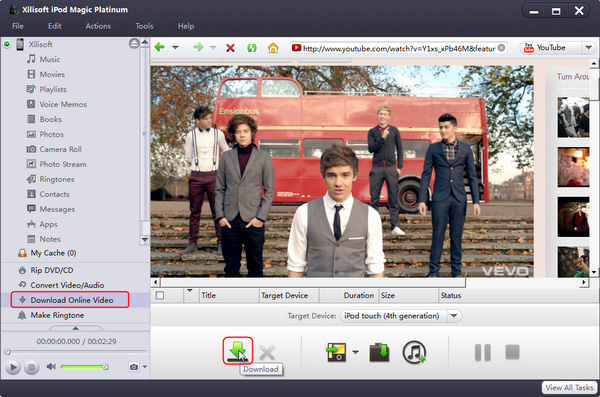600x397 pixels.
Task: Click the Duration column header
Action: click(x=349, y=295)
